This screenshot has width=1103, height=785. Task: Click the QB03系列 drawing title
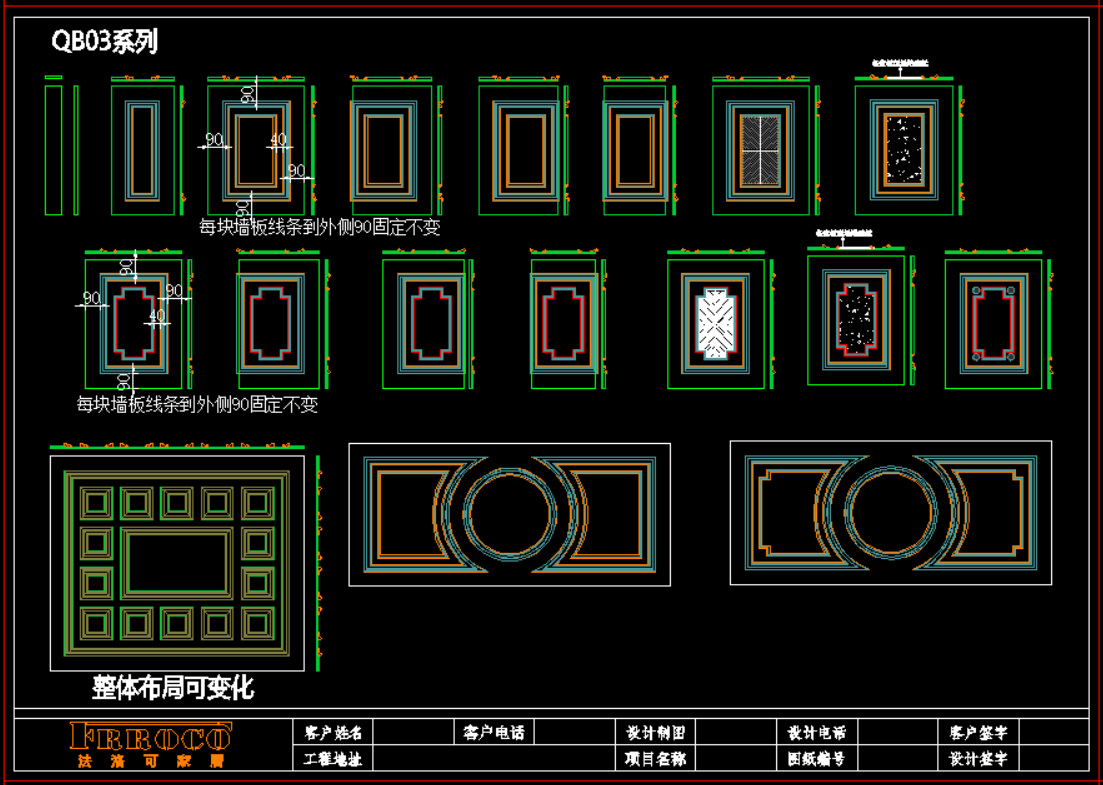104,42
